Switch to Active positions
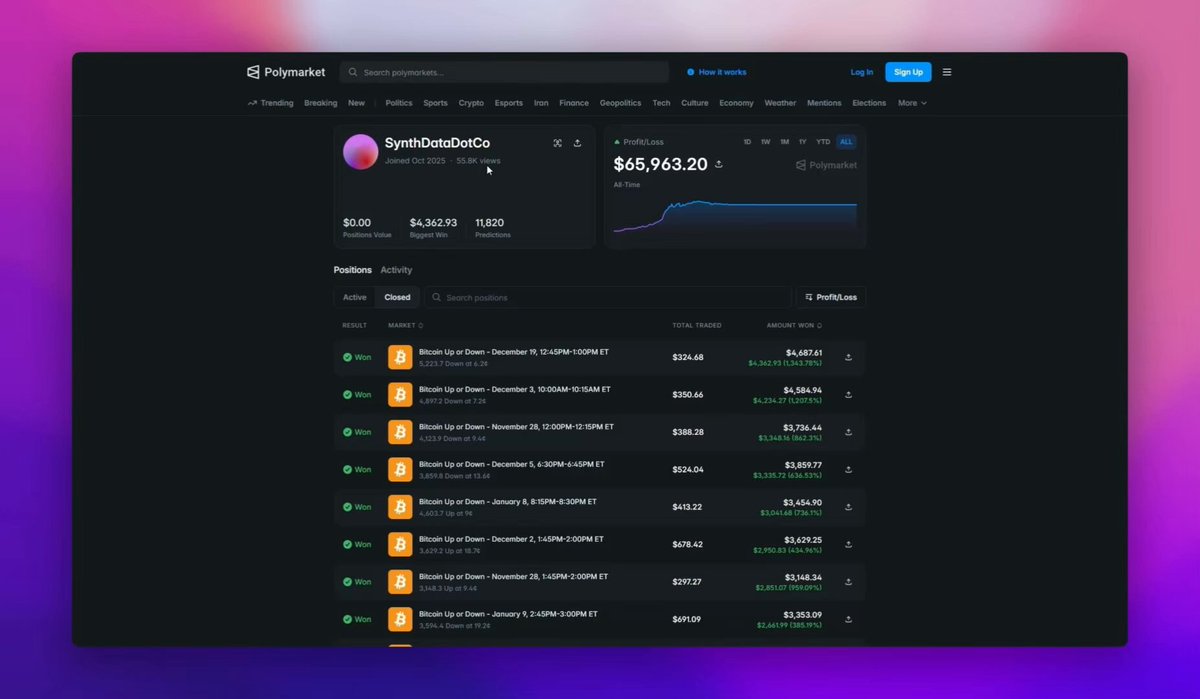Viewport: 1200px width, 699px height. coord(355,297)
